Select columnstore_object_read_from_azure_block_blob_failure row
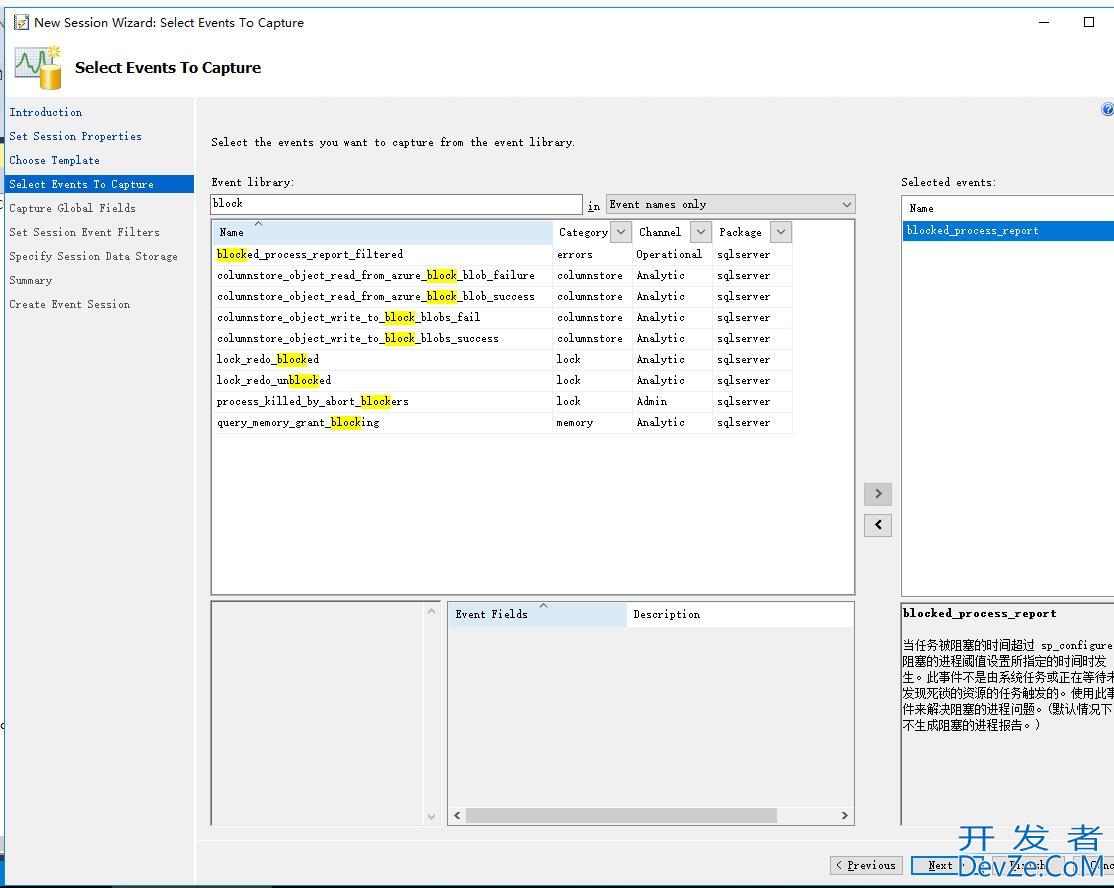The image size is (1114, 888). 502,276
